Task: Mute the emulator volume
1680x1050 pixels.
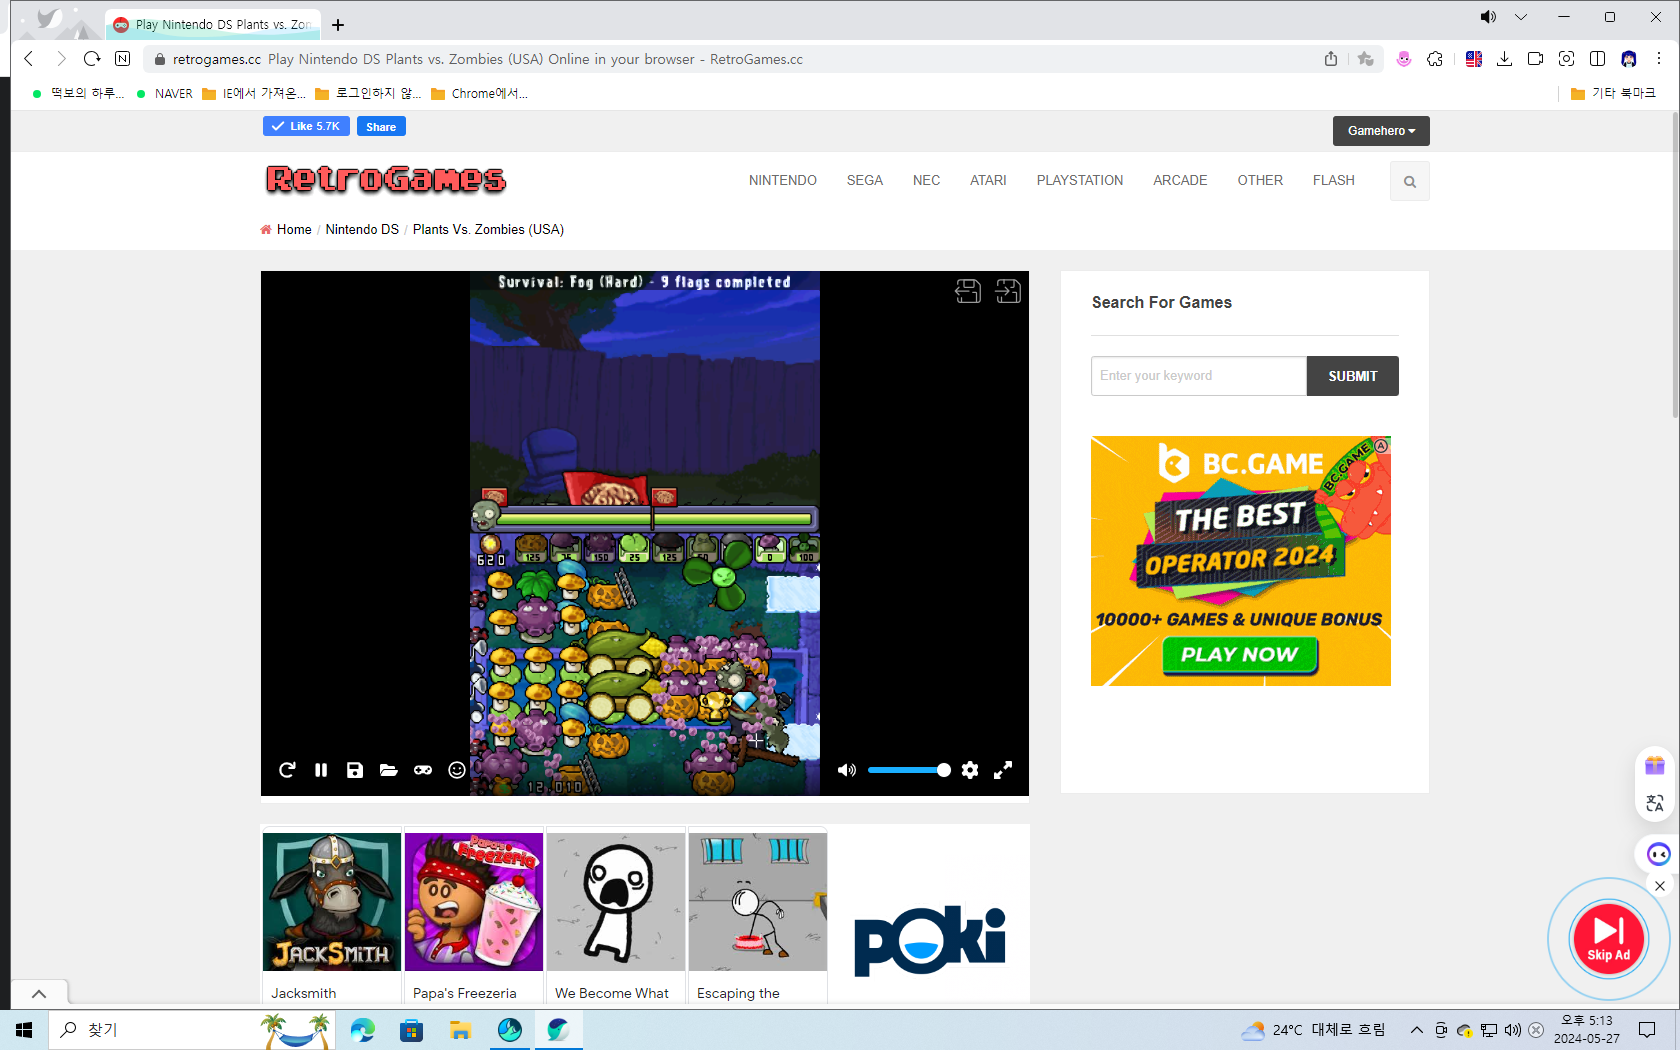Action: pos(847,770)
